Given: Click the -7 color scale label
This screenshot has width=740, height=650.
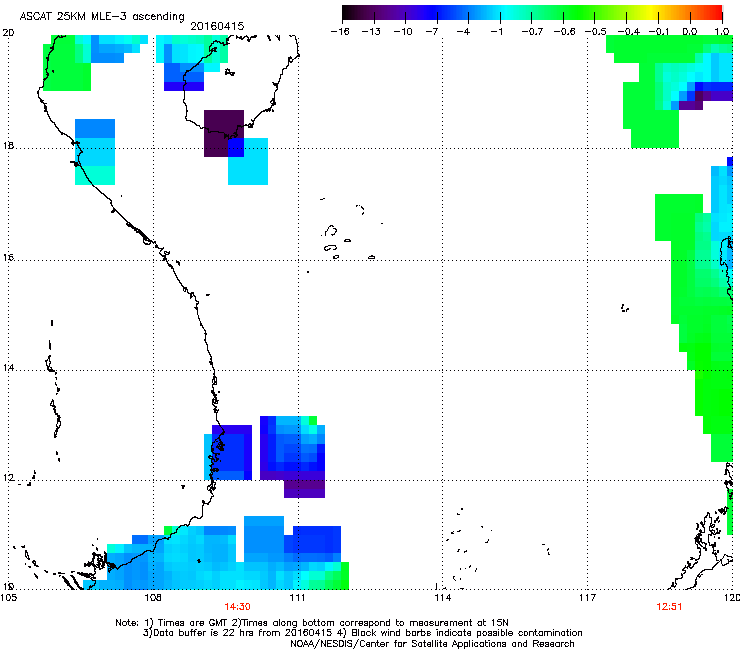Looking at the screenshot, I should tap(432, 31).
